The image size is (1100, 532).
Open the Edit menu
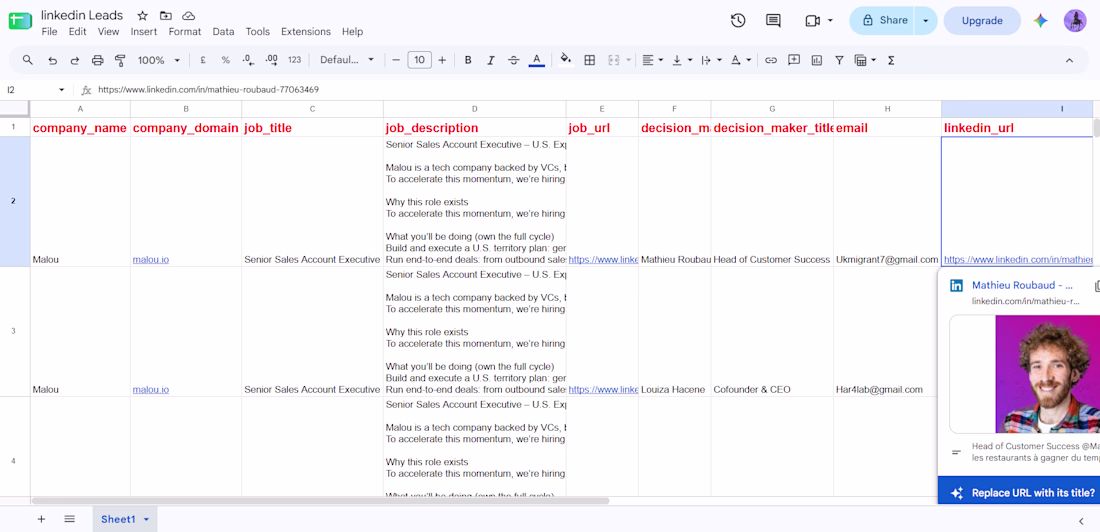click(x=77, y=32)
